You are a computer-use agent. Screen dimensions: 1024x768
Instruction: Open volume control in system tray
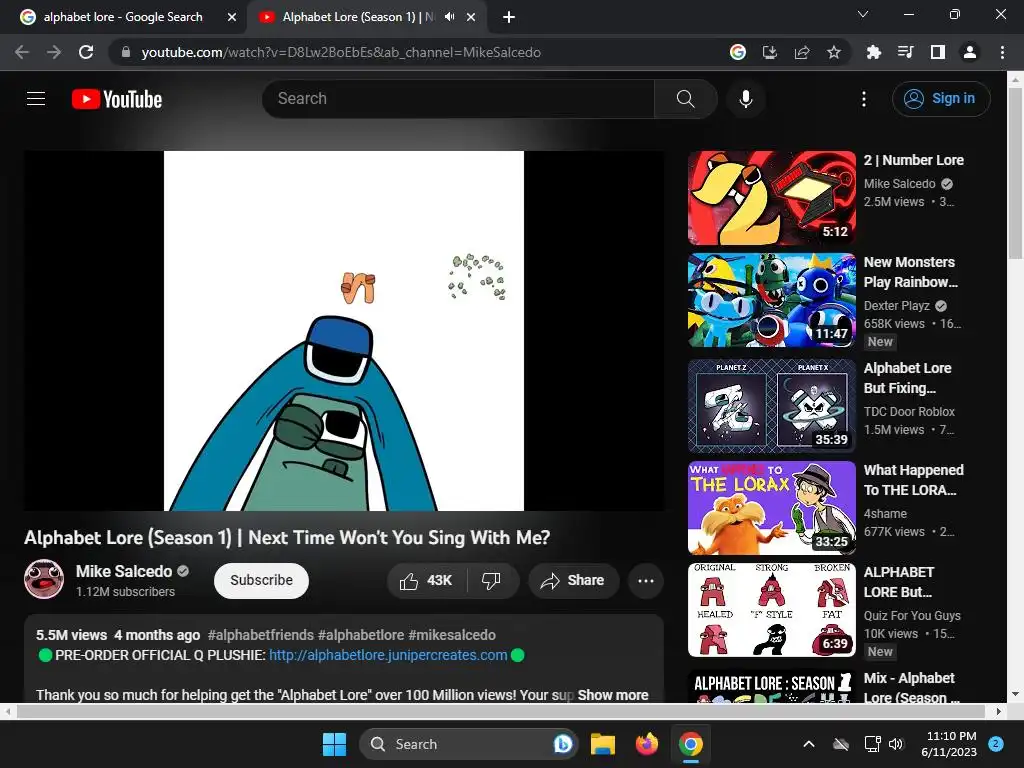coord(895,744)
